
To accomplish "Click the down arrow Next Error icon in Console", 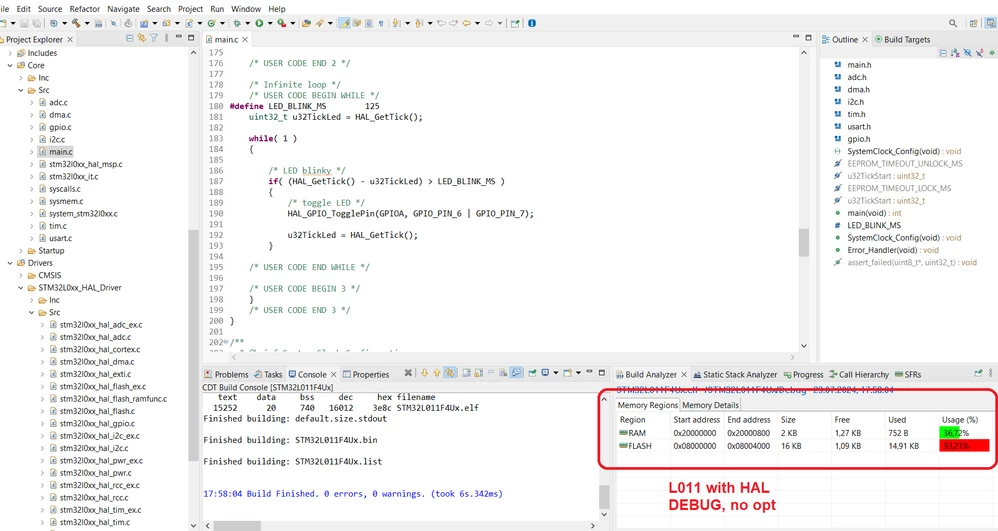I will pyautogui.click(x=425, y=373).
